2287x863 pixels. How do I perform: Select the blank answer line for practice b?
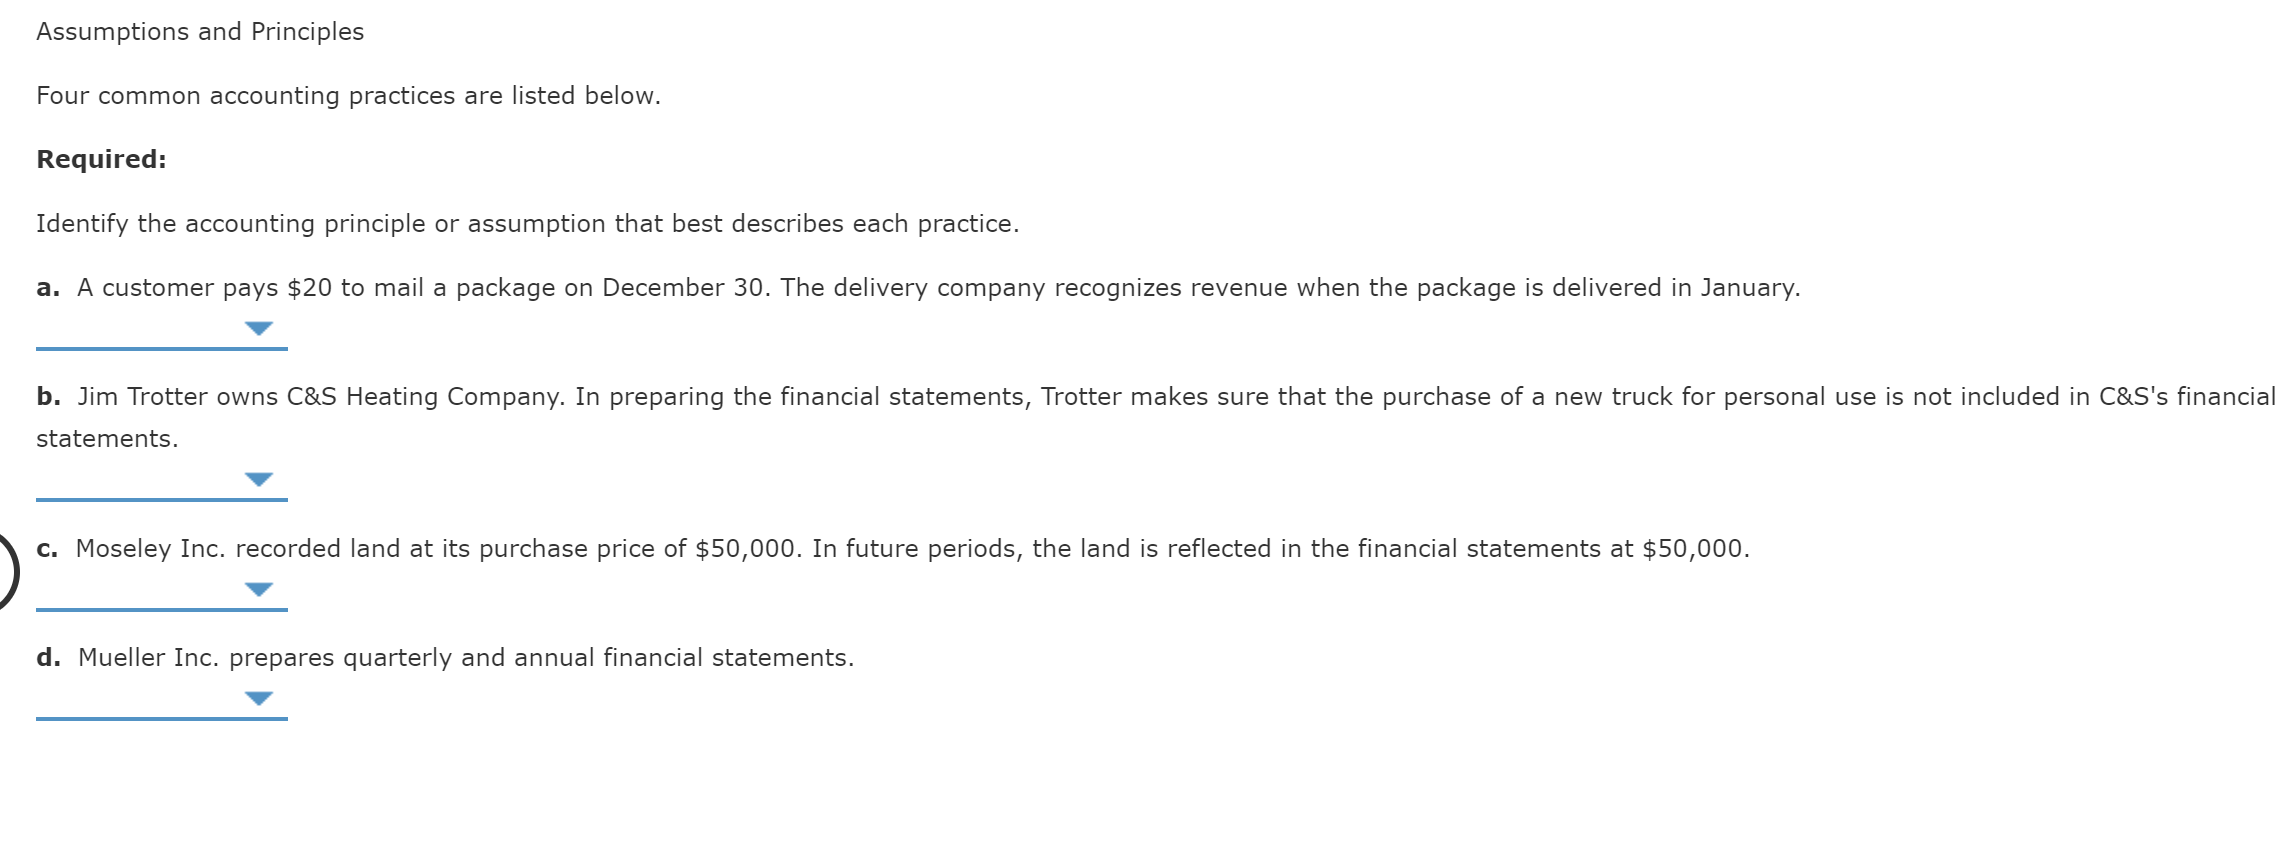160,500
